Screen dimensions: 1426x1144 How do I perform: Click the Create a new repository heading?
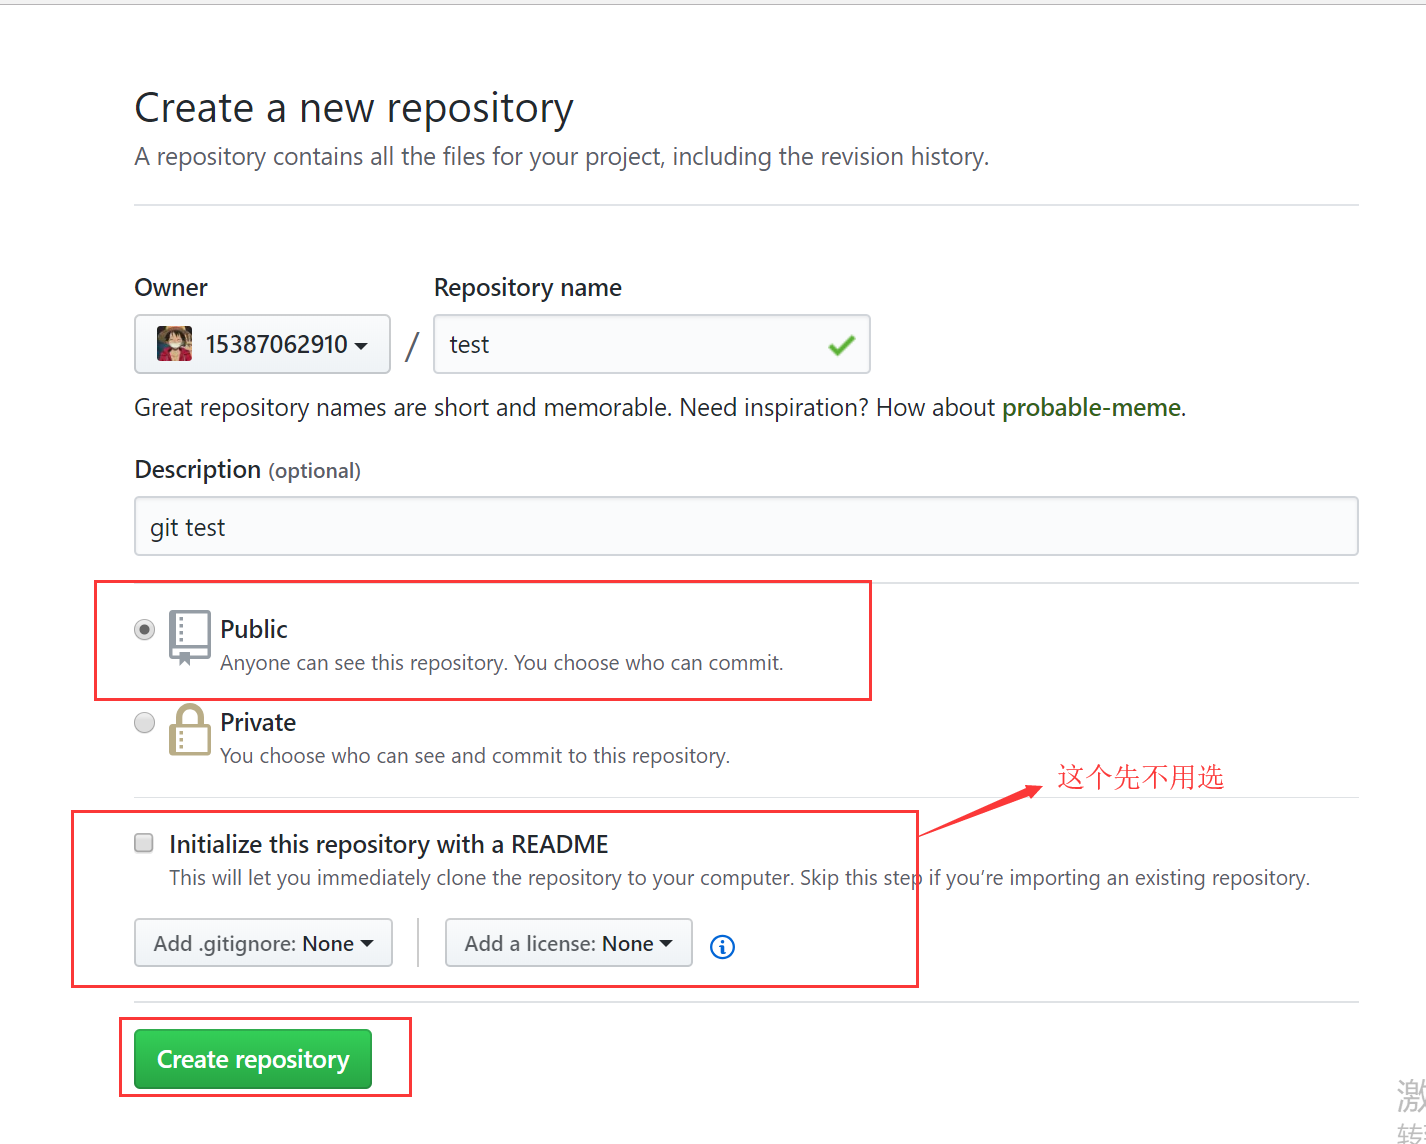(x=354, y=108)
